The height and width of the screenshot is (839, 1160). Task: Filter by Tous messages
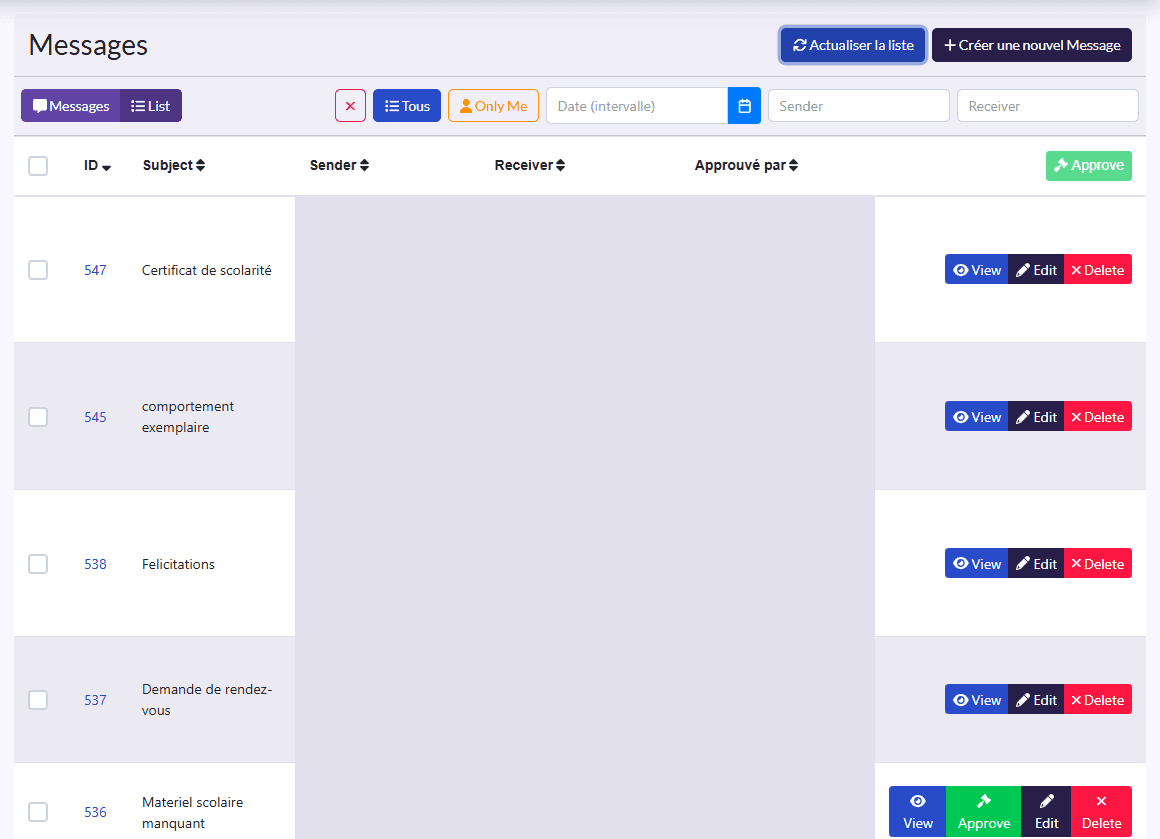(407, 106)
